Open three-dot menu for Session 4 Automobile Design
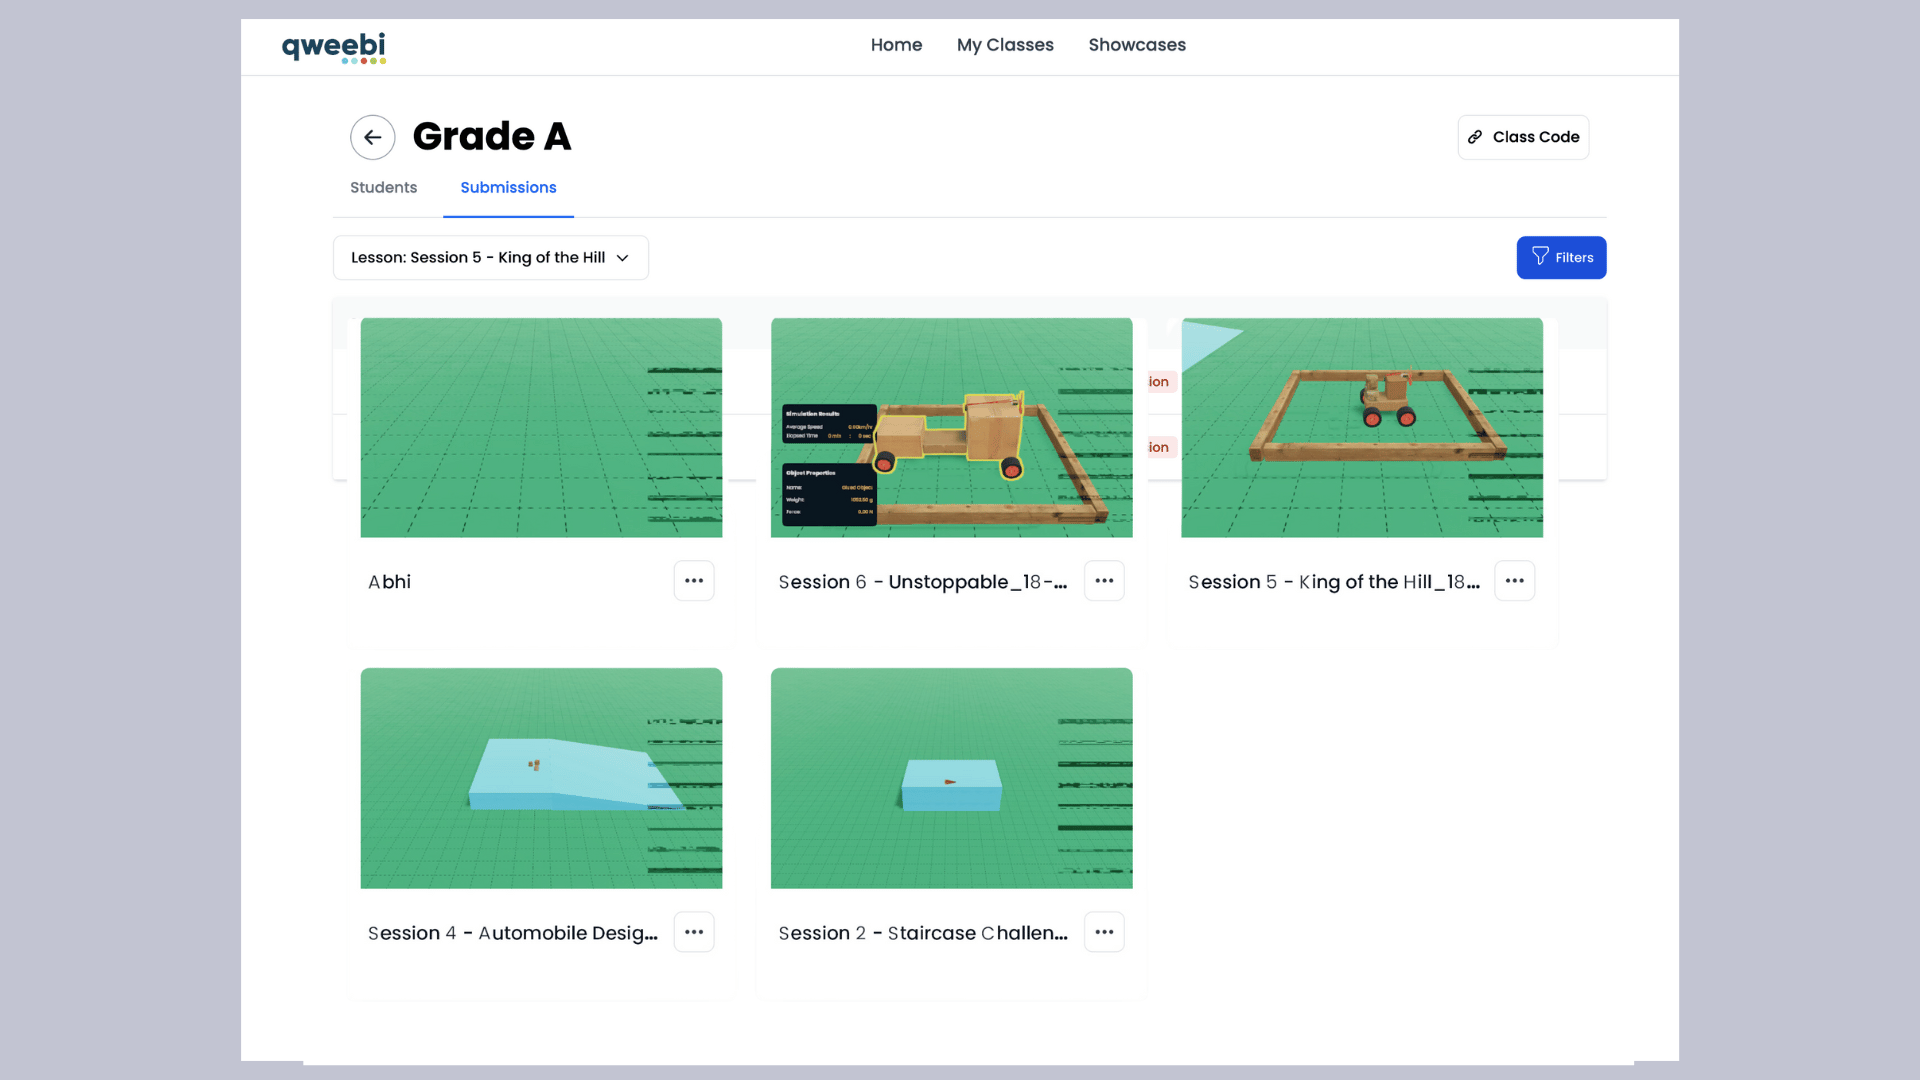This screenshot has width=1920, height=1080. [693, 932]
